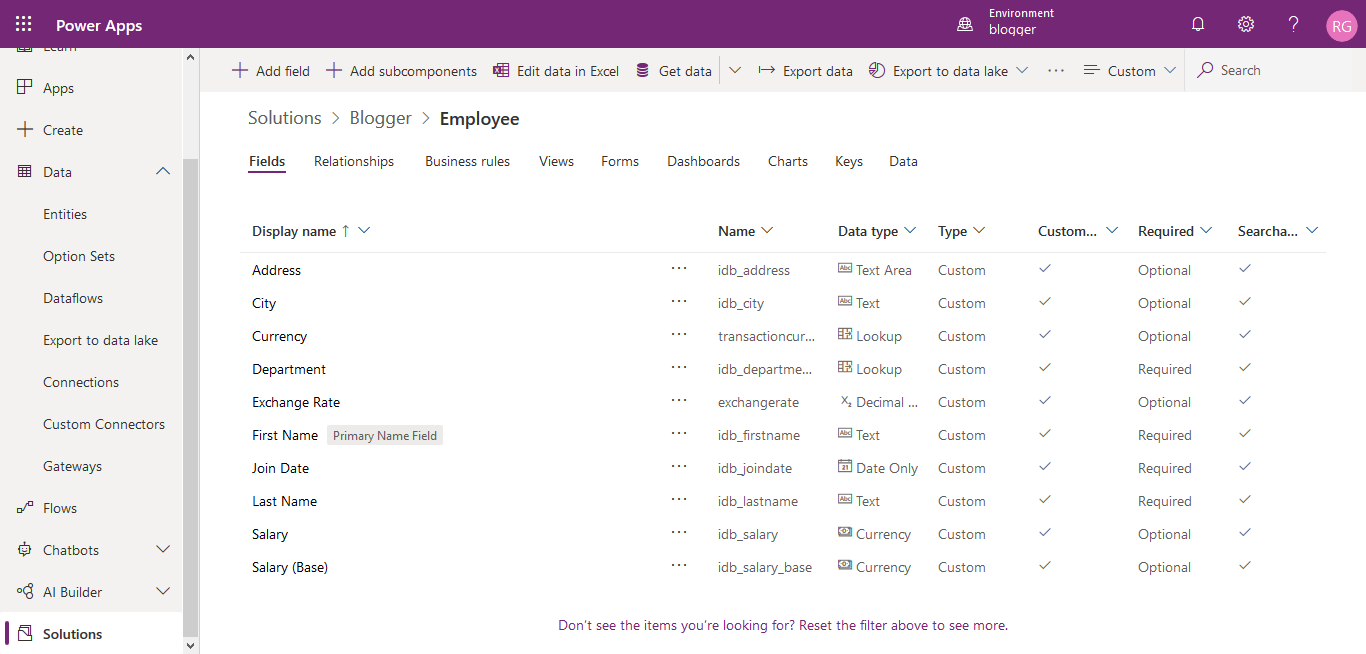Viewport: 1366px width, 654px height.
Task: Switch to the Business rules tab
Action: pyautogui.click(x=467, y=161)
